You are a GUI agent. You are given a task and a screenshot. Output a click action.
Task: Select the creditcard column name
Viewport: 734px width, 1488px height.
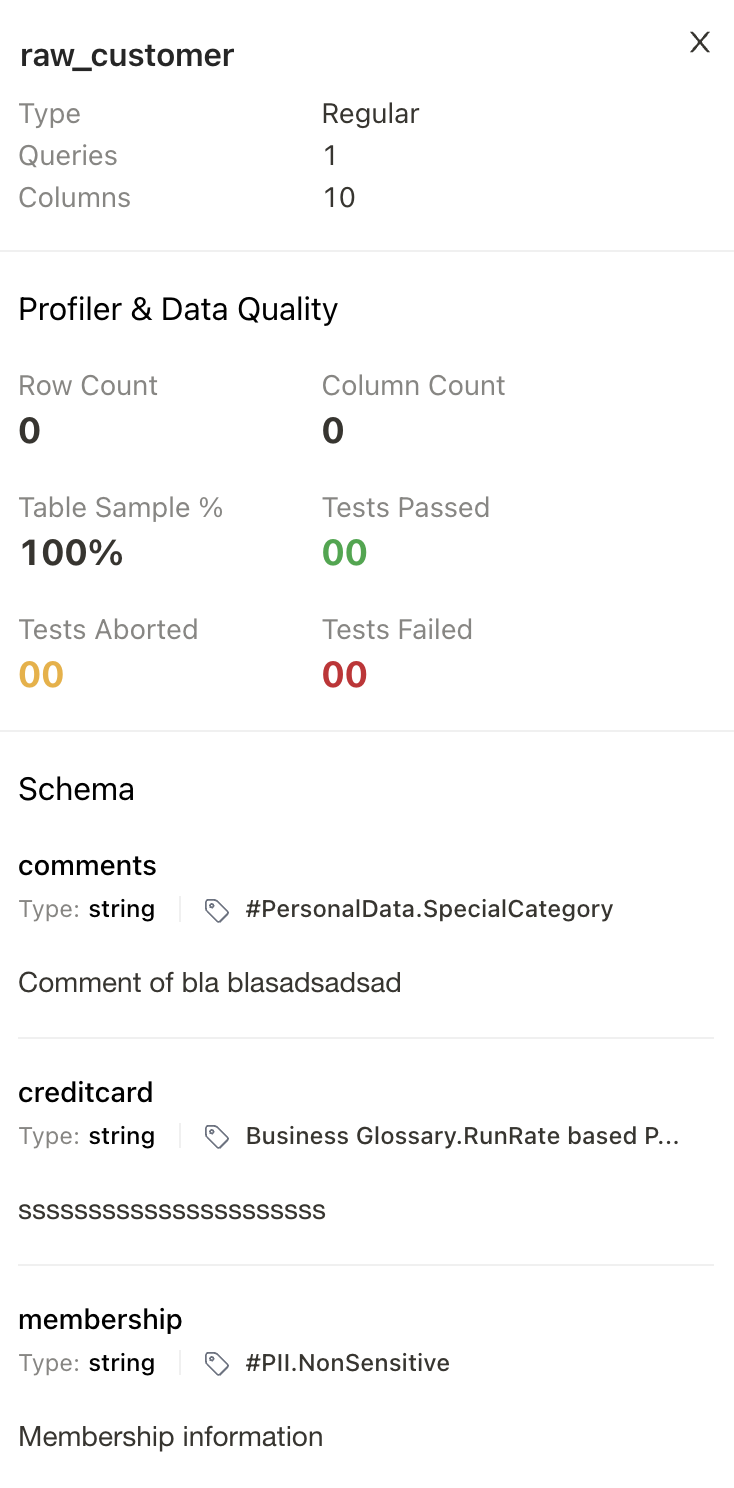(x=85, y=1093)
